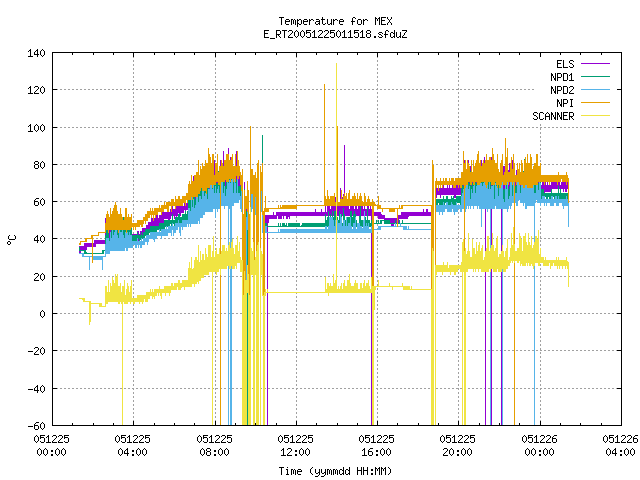Click the yellow SCANNER legend line
This screenshot has height=480, width=640.
596,116
